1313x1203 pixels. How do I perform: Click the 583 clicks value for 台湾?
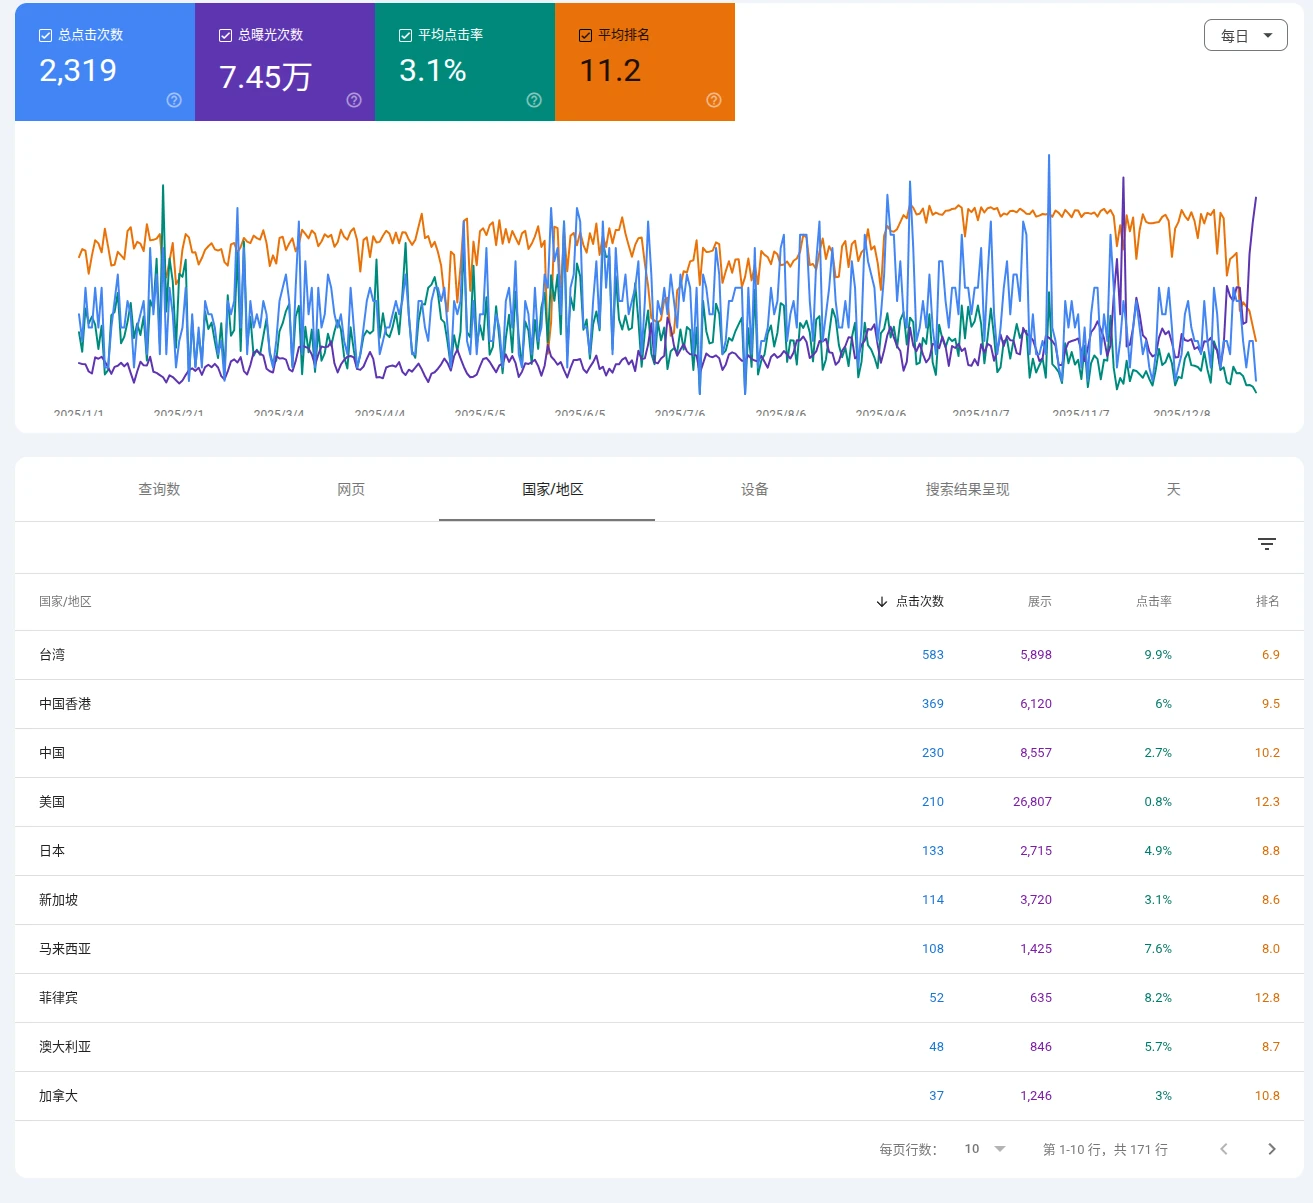point(933,654)
